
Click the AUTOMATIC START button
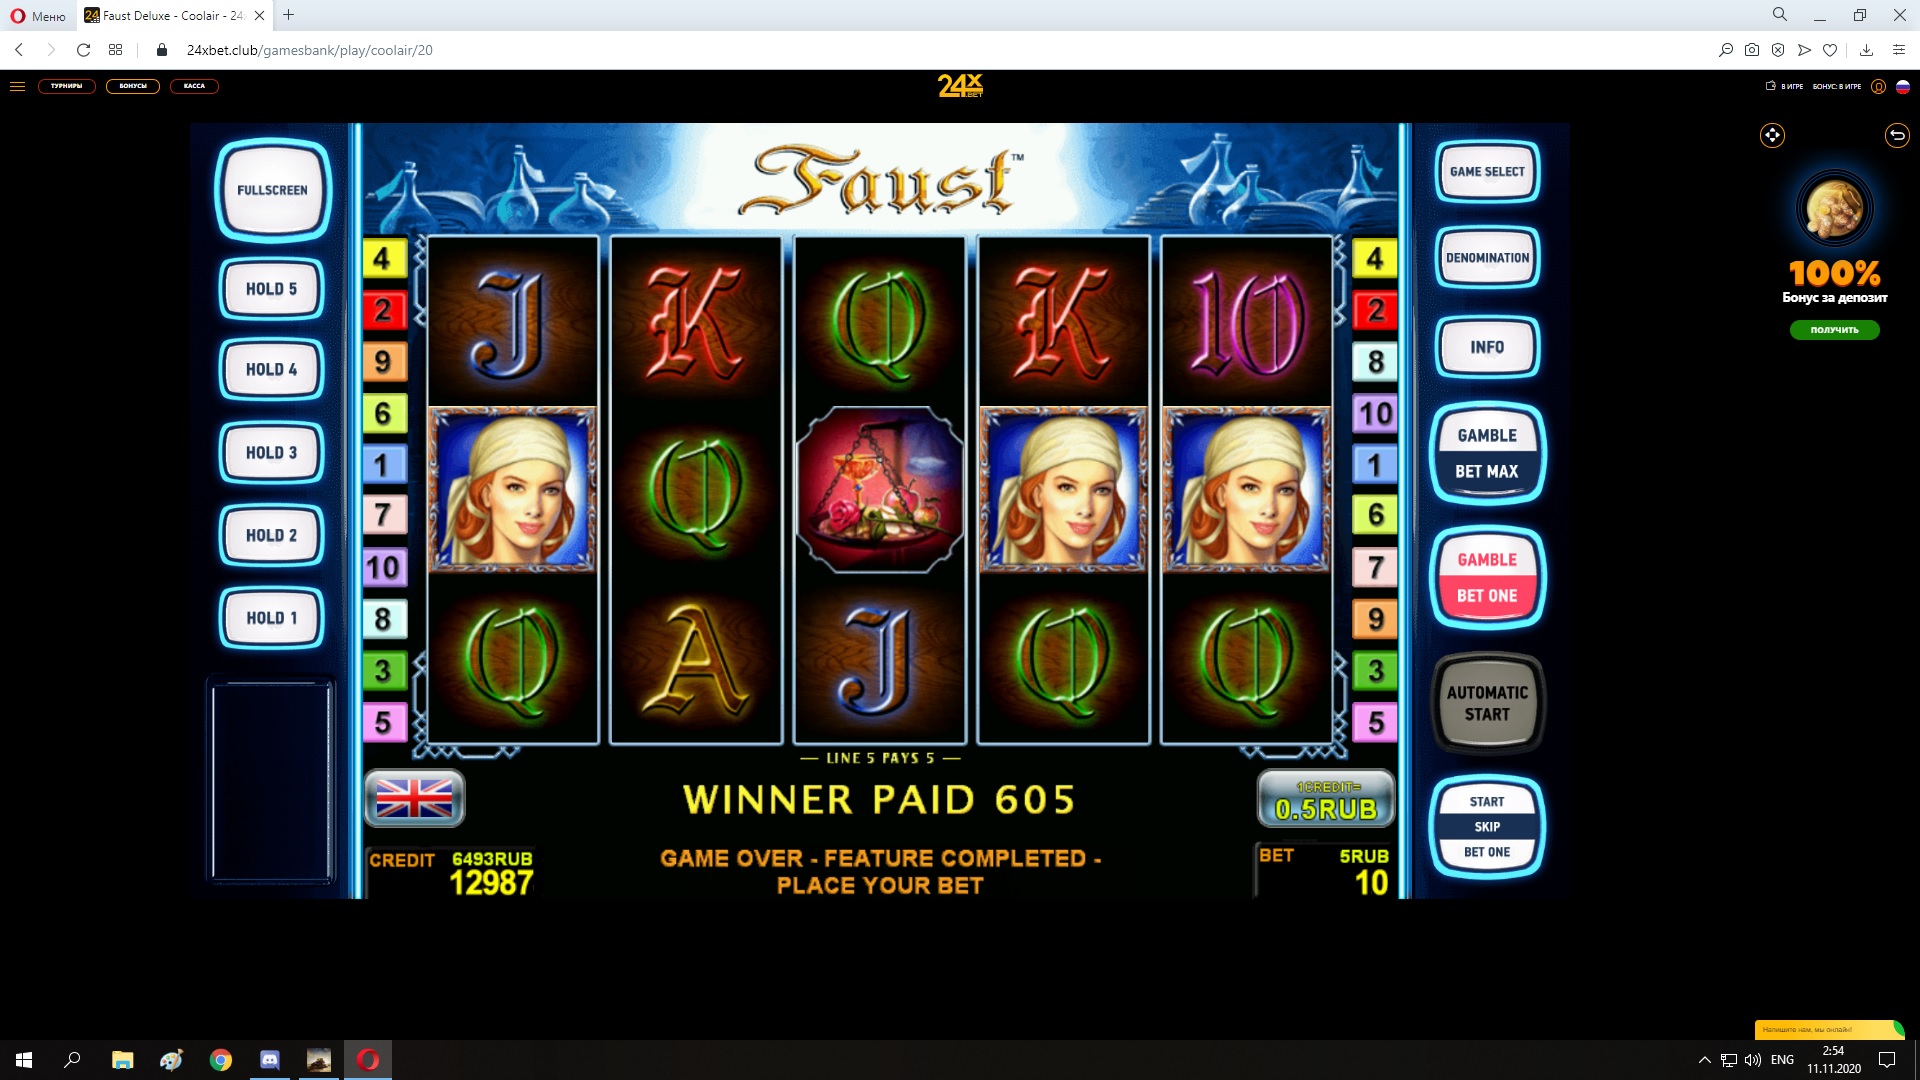point(1487,703)
